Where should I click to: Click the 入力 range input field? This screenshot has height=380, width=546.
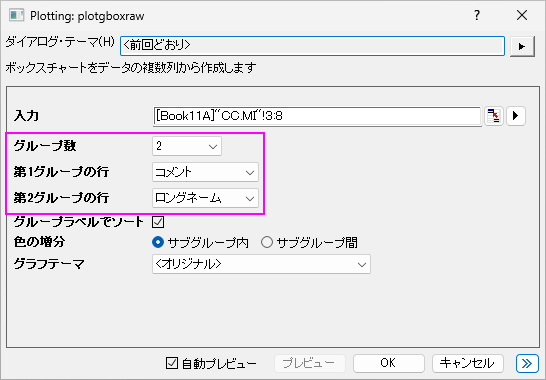coord(317,116)
